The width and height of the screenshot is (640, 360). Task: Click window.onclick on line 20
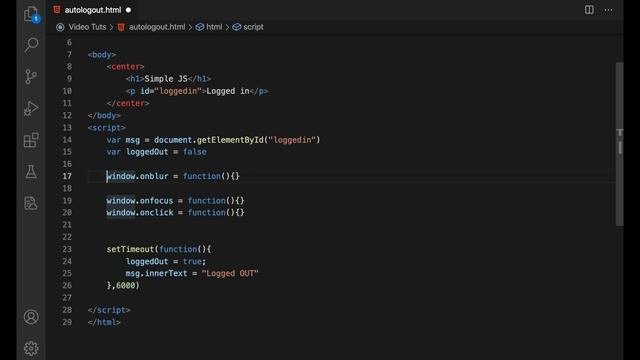(x=140, y=212)
